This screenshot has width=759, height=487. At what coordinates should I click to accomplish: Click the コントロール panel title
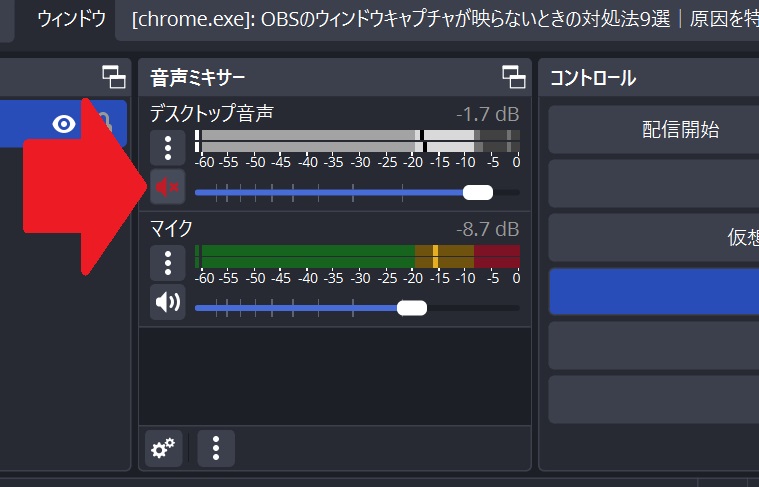(x=593, y=78)
